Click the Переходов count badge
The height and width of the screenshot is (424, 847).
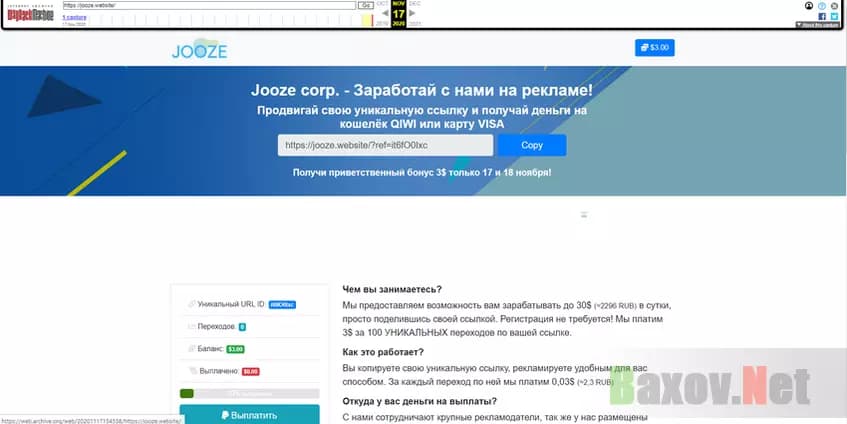click(x=243, y=327)
